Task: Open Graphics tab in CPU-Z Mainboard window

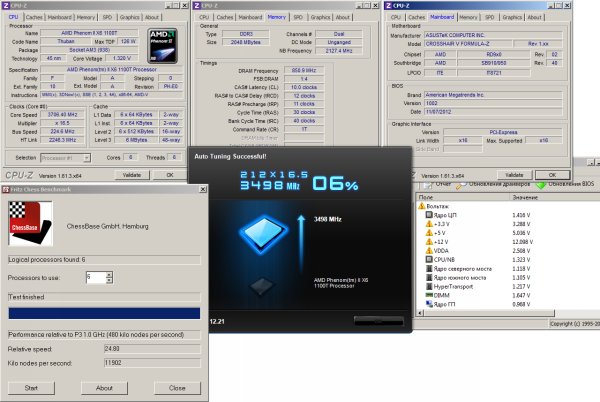Action: coord(512,17)
